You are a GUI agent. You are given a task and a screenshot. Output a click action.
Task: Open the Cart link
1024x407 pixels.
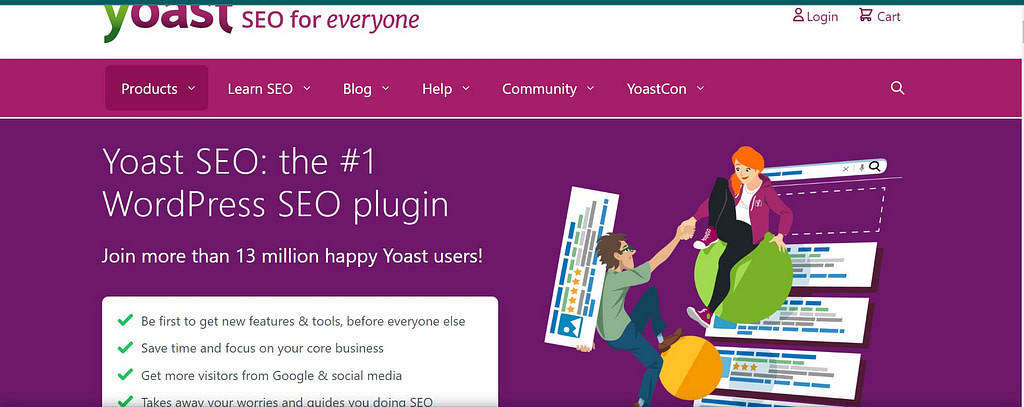click(x=880, y=16)
